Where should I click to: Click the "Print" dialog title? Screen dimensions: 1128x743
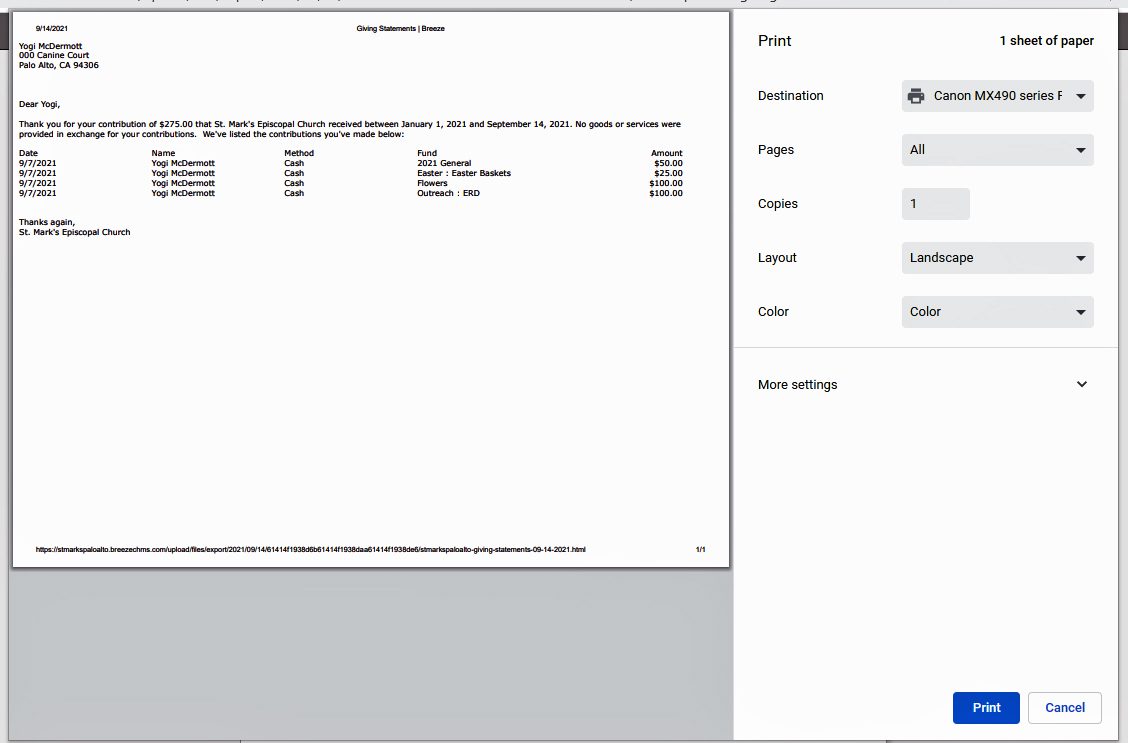pos(774,41)
